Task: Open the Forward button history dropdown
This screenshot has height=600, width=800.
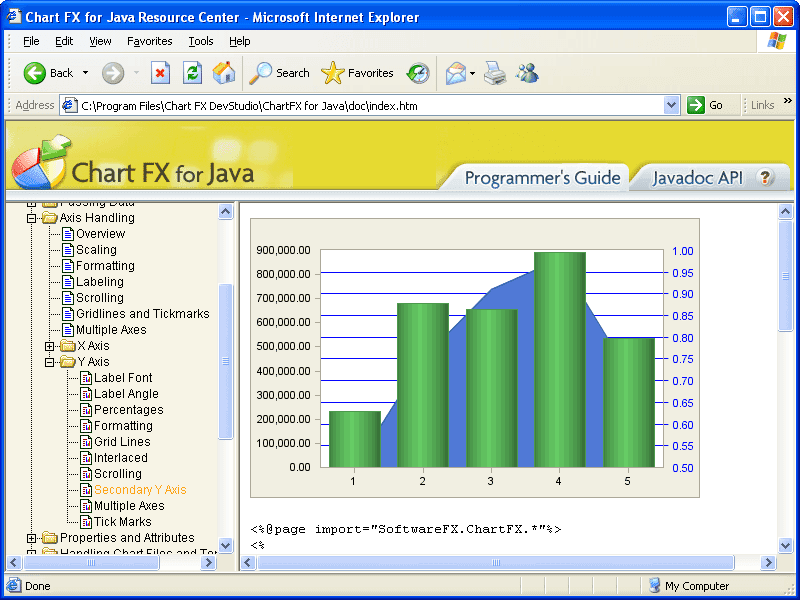Action: (x=136, y=73)
